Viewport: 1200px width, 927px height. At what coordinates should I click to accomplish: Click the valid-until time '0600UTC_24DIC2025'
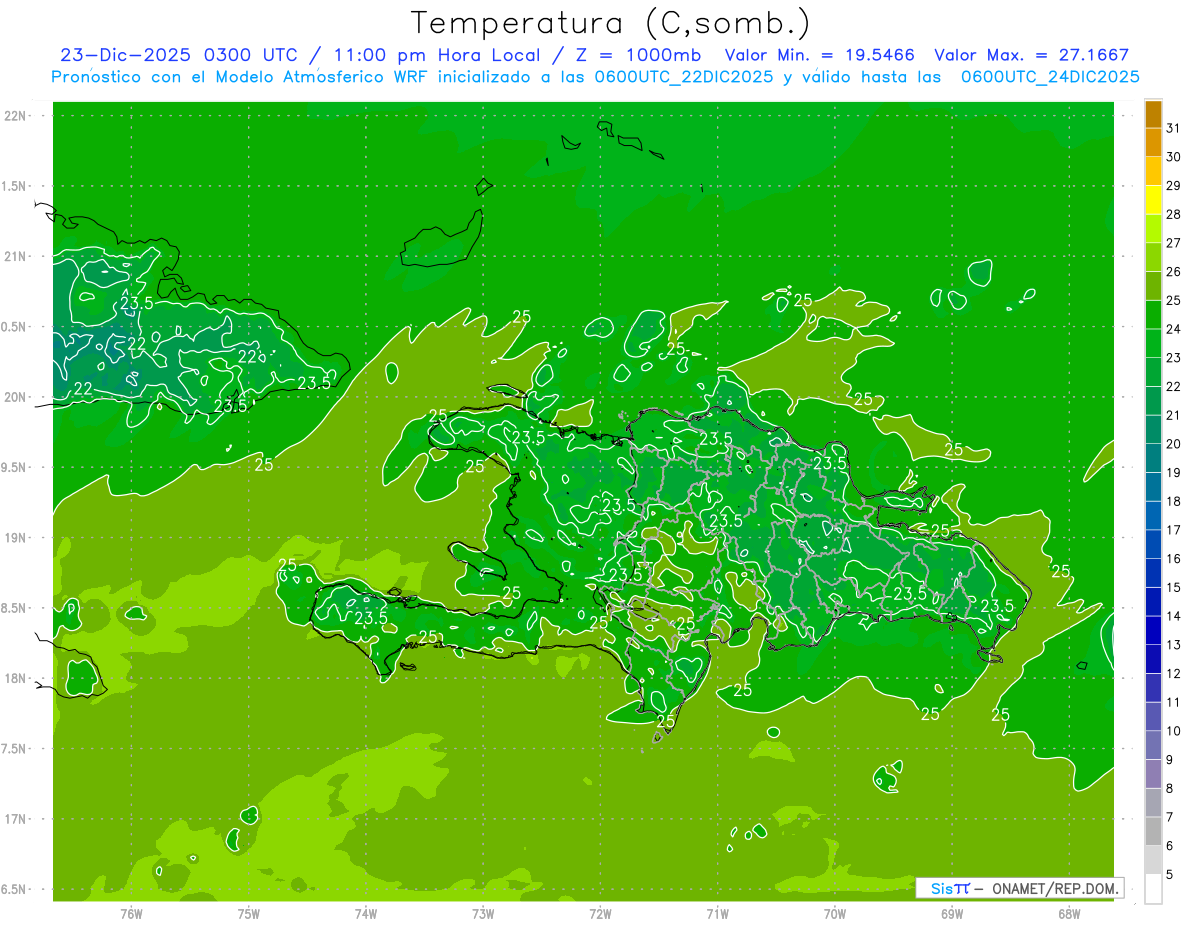[x=1050, y=77]
